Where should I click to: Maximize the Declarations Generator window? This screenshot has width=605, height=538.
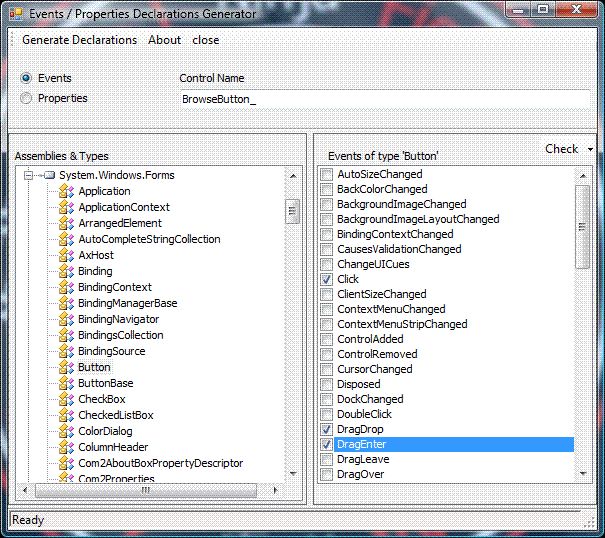click(x=543, y=9)
